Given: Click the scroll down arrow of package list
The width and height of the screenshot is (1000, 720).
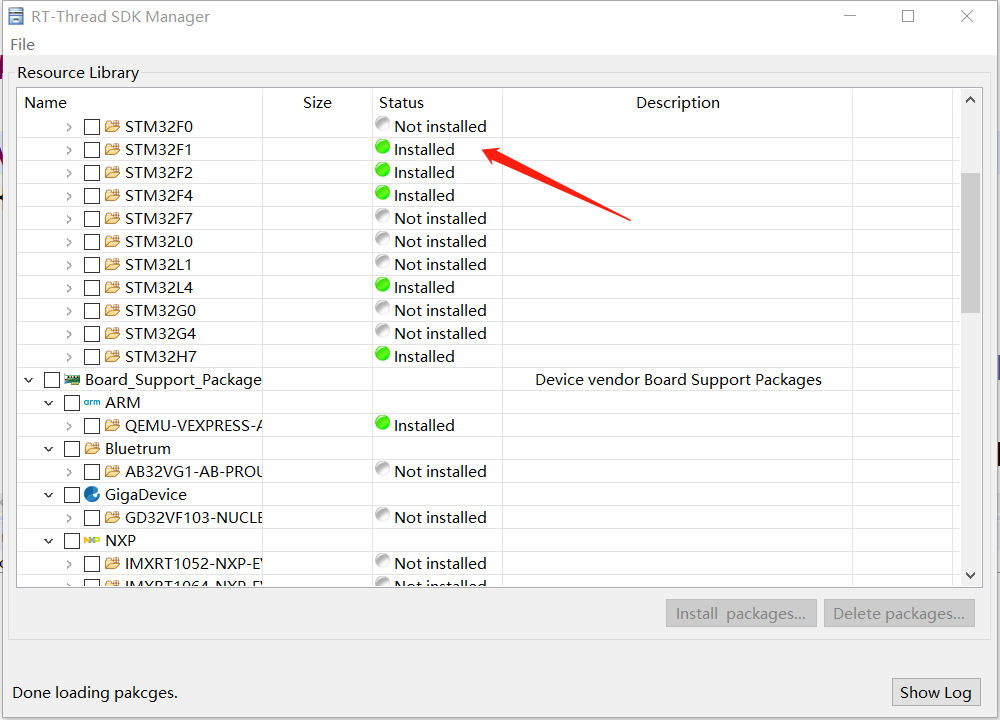Looking at the screenshot, I should (970, 575).
